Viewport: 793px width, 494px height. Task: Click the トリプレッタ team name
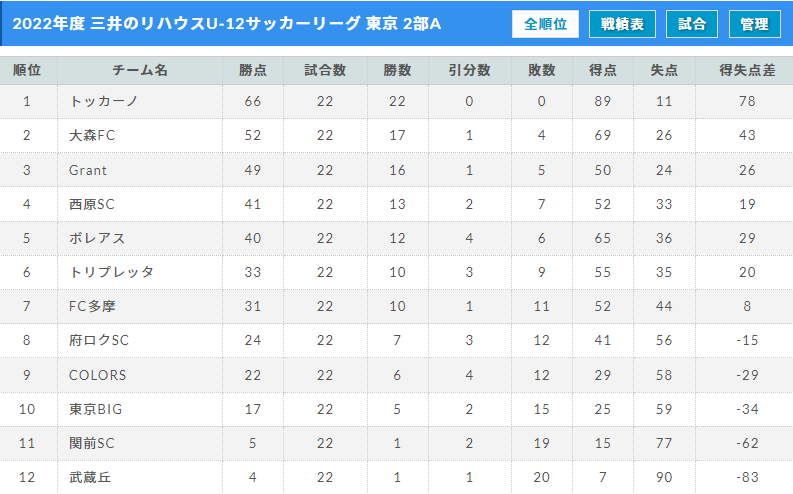(x=111, y=272)
